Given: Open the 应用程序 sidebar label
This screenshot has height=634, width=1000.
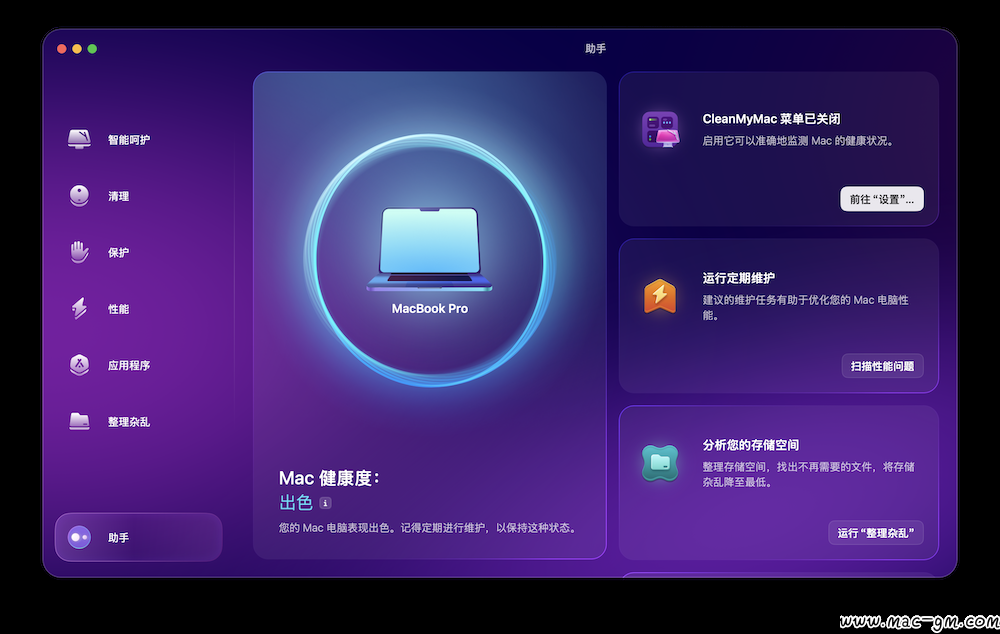Looking at the screenshot, I should coord(129,365).
